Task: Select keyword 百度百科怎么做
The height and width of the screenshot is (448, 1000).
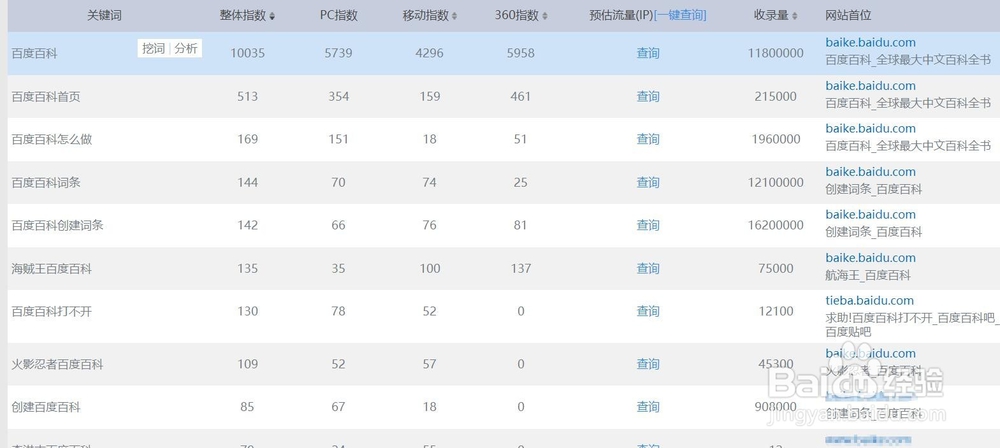Action: point(52,140)
